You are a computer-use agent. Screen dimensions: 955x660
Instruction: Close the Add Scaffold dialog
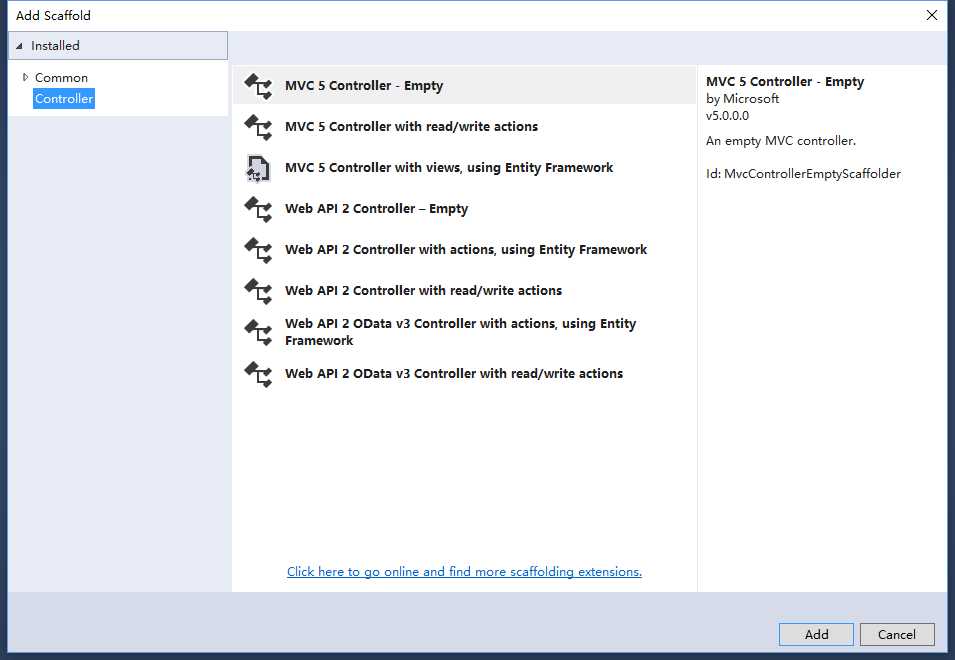click(932, 15)
